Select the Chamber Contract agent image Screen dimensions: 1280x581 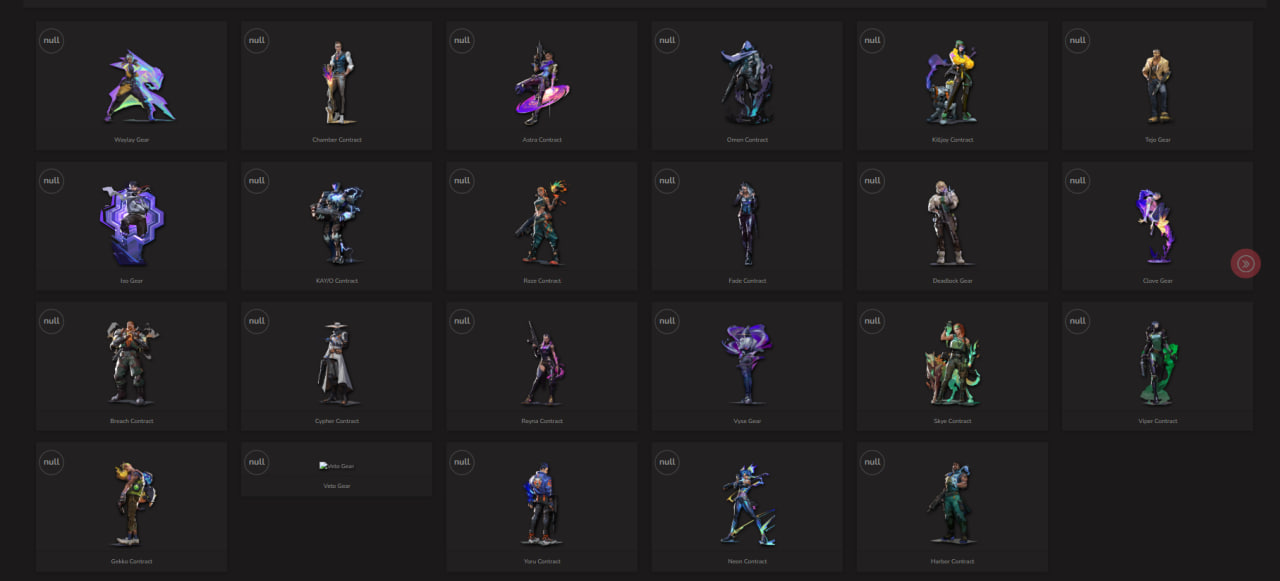coord(337,84)
